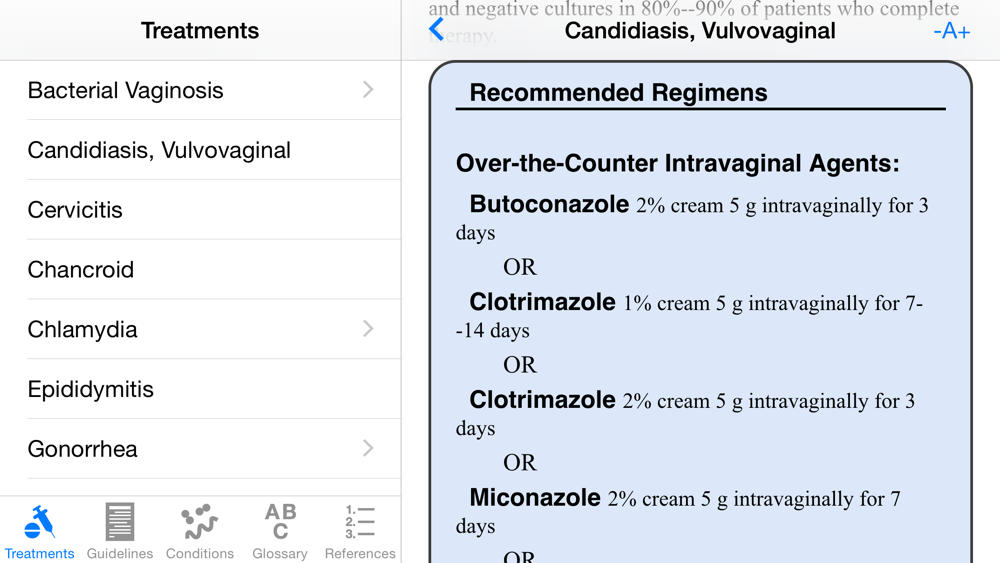Screen dimensions: 1000x563
Task: Tap the Chlamydia list row
Action: [200, 329]
